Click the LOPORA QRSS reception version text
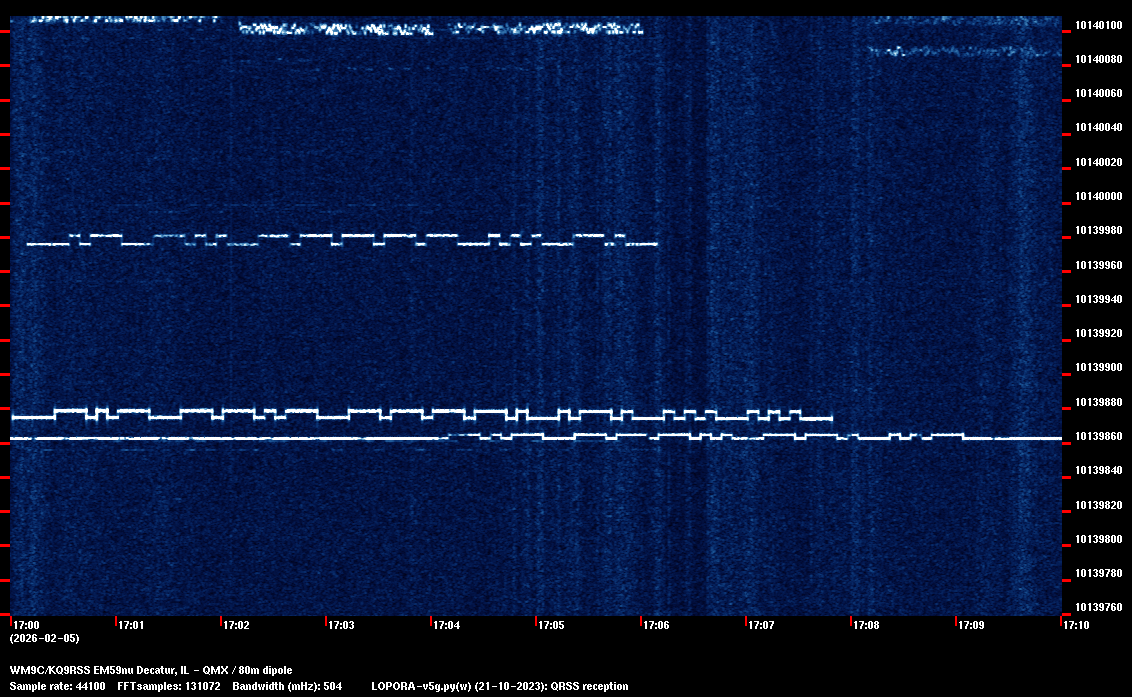This screenshot has height=697, width=1132. click(499, 687)
